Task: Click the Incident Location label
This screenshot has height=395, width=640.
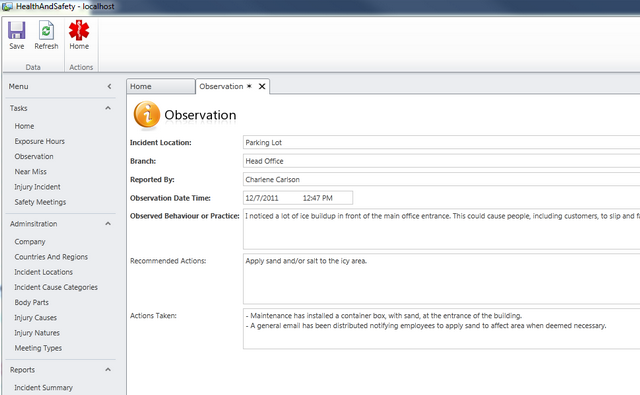Action: pyautogui.click(x=160, y=142)
